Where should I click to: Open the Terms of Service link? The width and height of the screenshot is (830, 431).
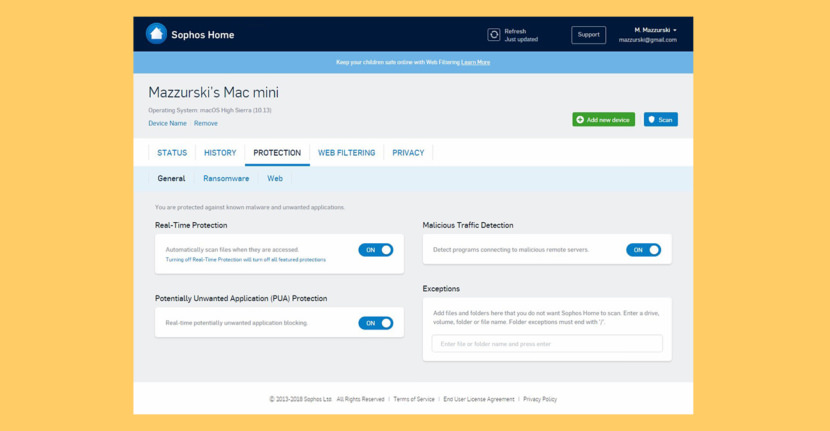pyautogui.click(x=414, y=399)
